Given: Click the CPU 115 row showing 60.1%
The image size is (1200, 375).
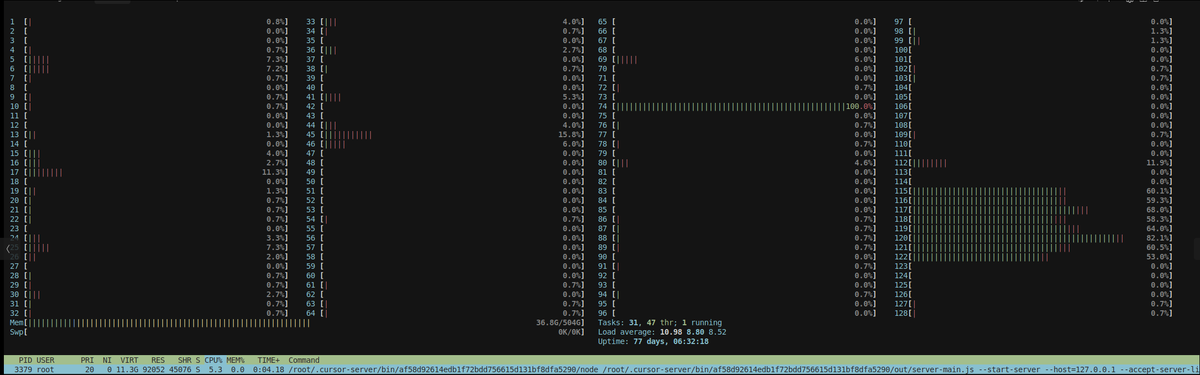Looking at the screenshot, I should 1033,190.
